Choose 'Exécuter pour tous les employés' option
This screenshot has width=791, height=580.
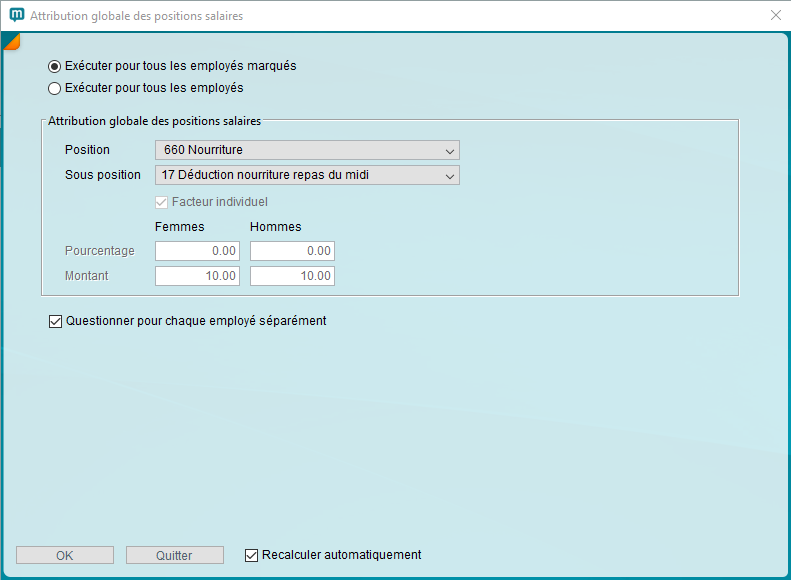tap(55, 88)
